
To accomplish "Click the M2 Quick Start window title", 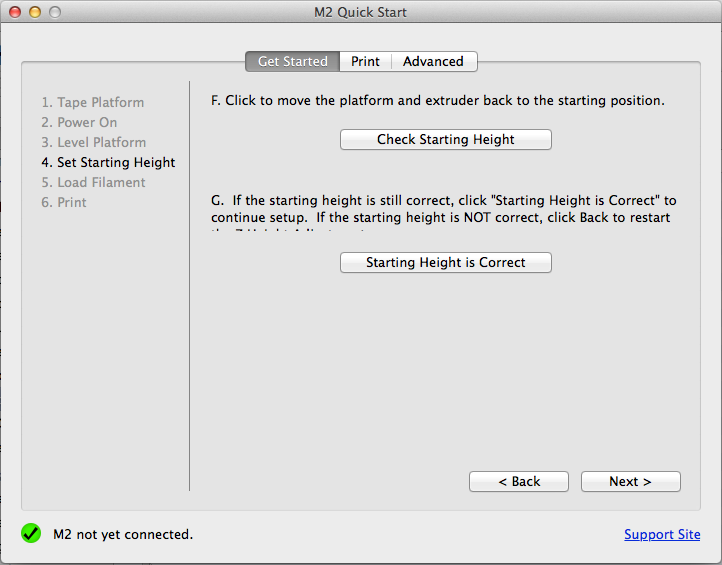I will (x=360, y=12).
